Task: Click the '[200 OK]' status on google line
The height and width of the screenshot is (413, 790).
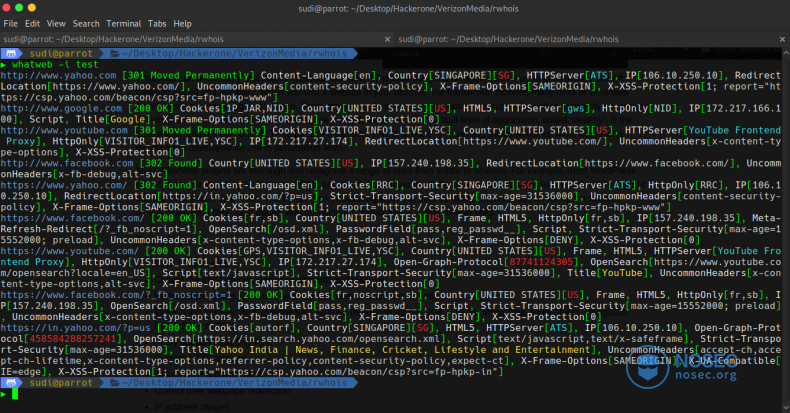Action: (151, 108)
